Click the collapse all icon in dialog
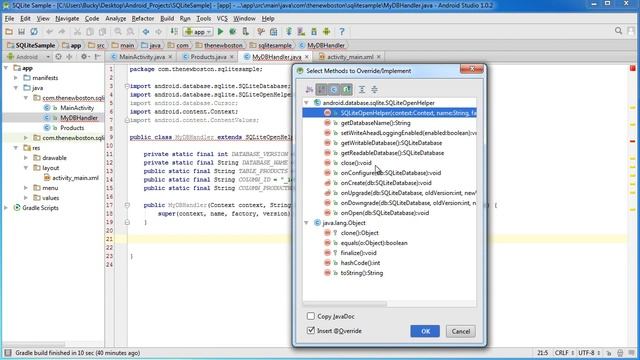The height and width of the screenshot is (360, 640). 374,89
